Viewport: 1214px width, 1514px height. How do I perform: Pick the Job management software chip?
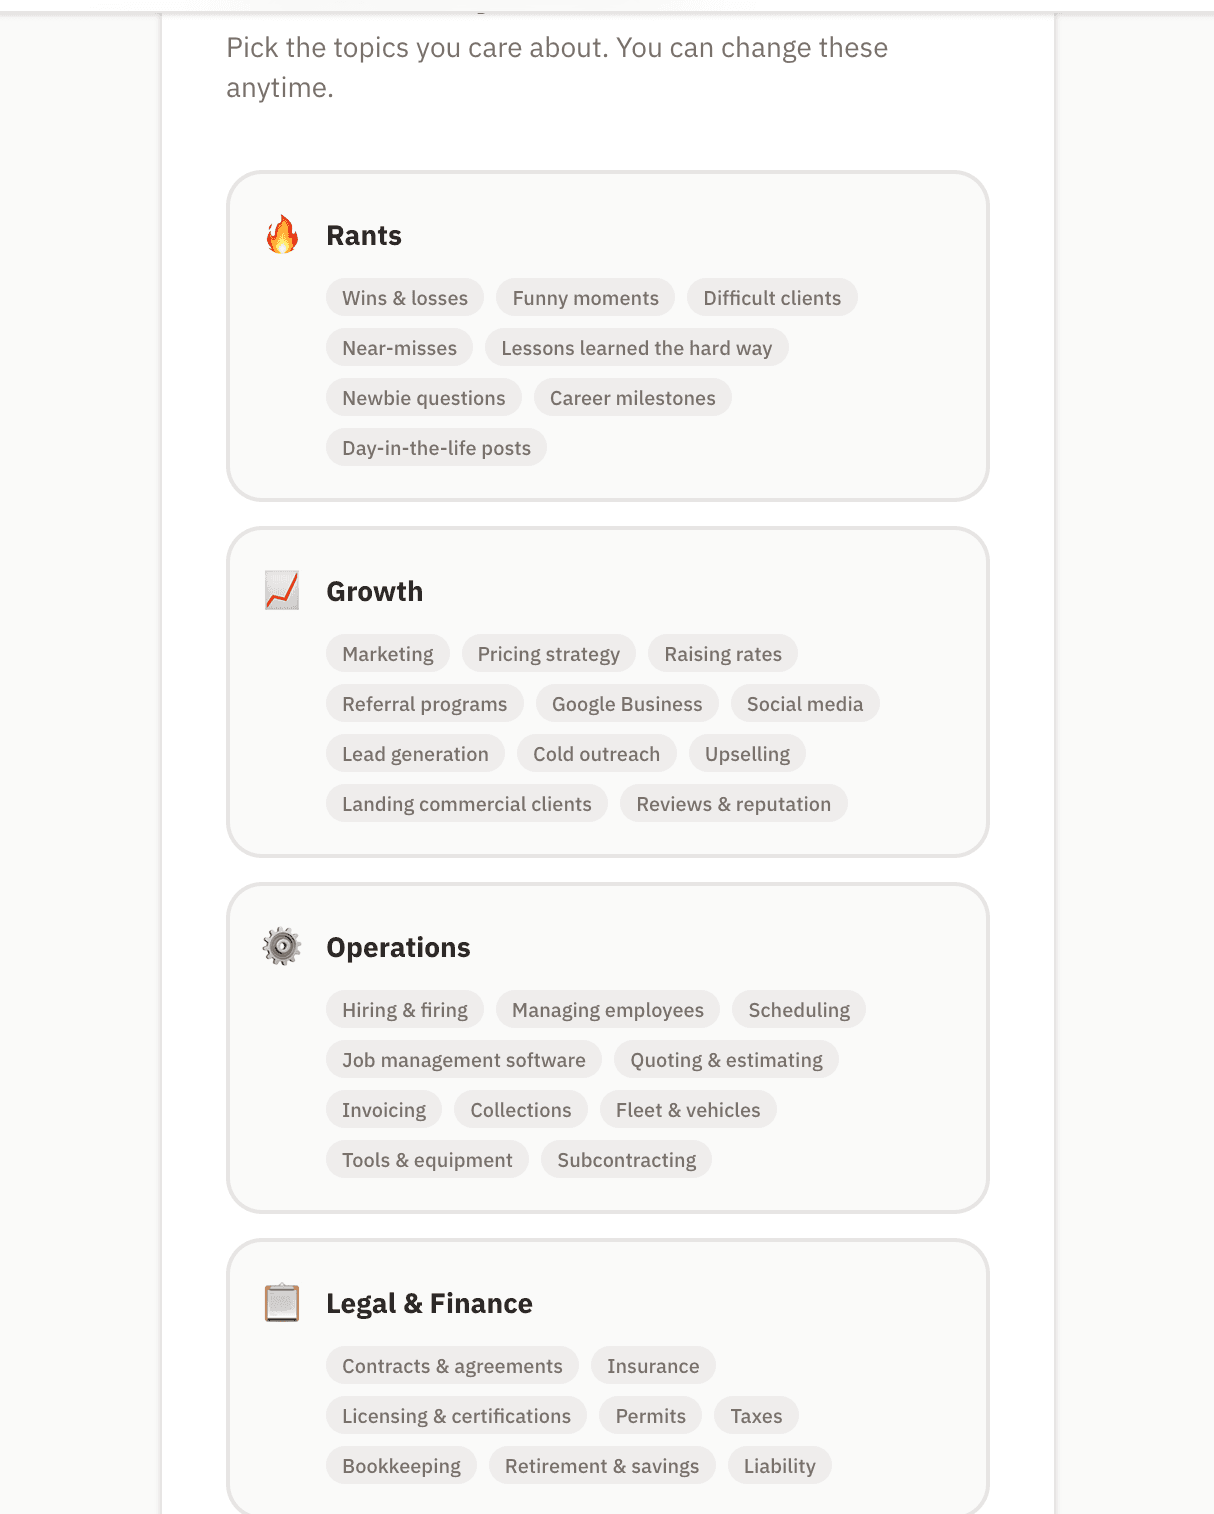[464, 1060]
